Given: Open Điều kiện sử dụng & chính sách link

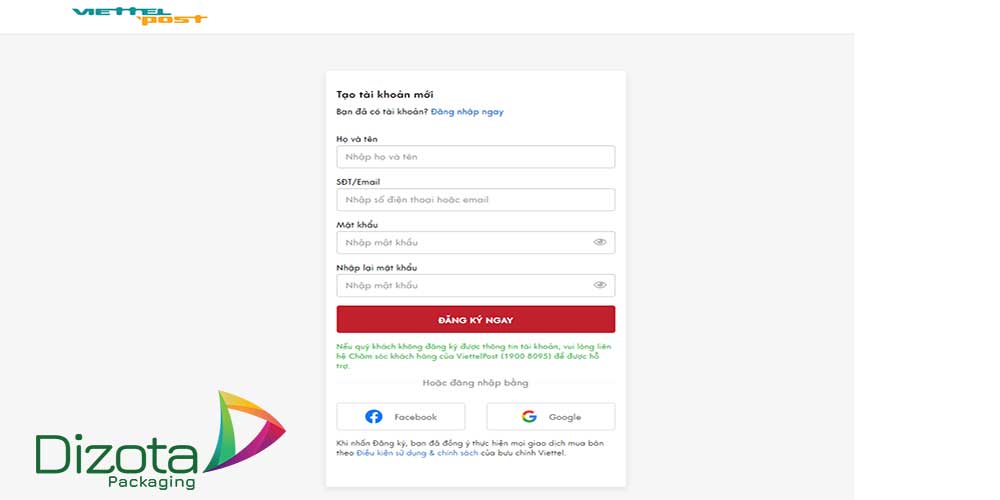Looking at the screenshot, I should (x=411, y=453).
